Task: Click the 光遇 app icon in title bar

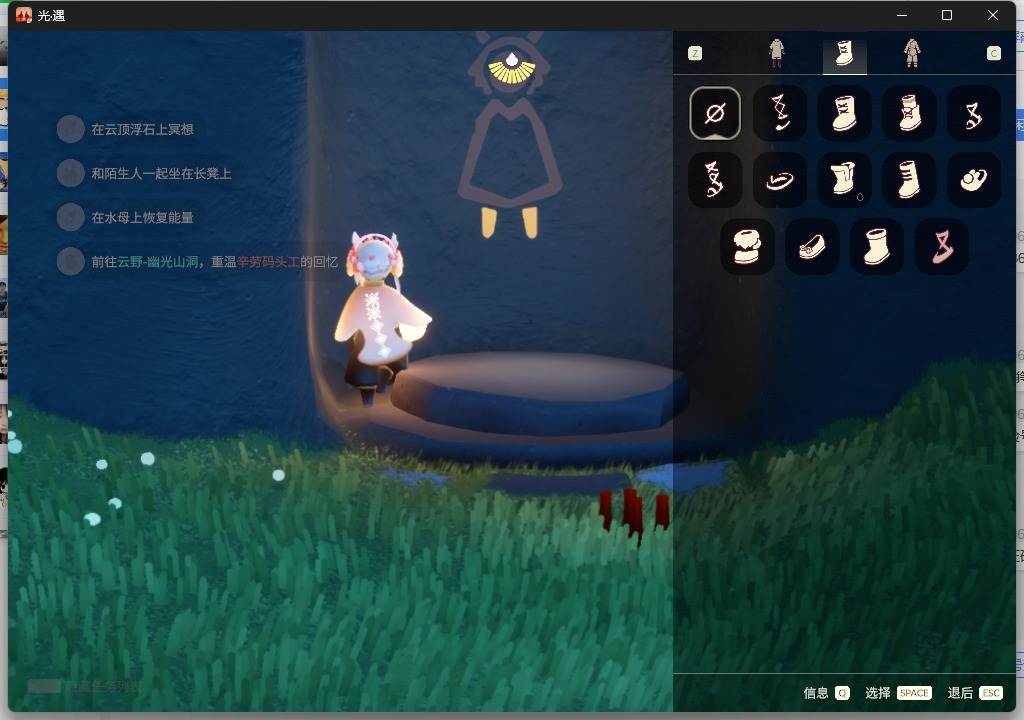Action: click(24, 15)
